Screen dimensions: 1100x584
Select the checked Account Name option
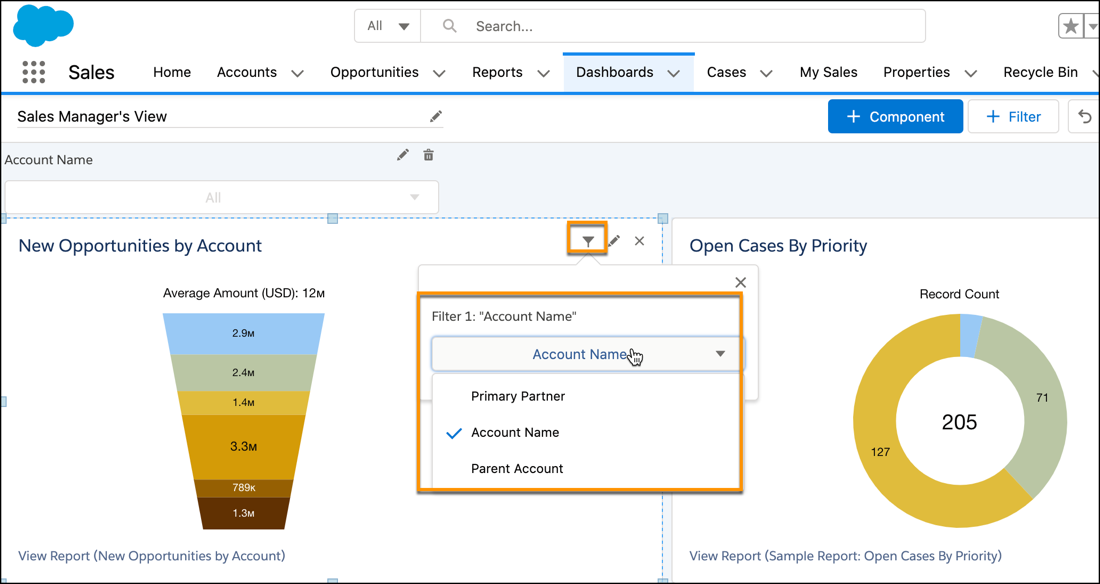(515, 432)
